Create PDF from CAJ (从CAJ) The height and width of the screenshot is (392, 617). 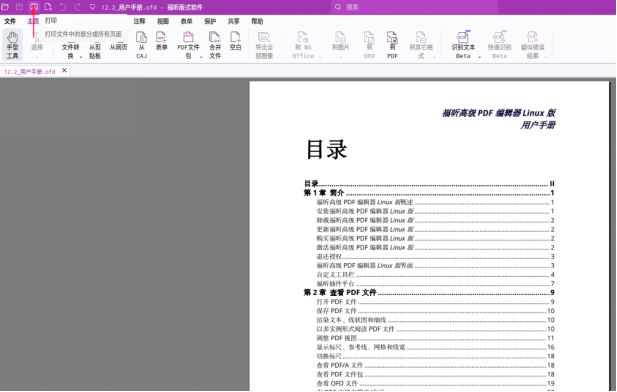tap(141, 45)
